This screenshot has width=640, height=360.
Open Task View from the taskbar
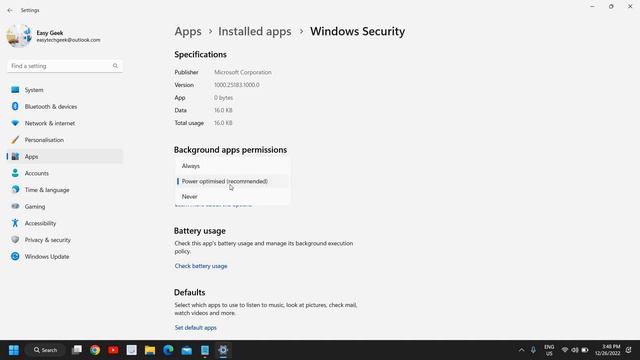[77, 350]
